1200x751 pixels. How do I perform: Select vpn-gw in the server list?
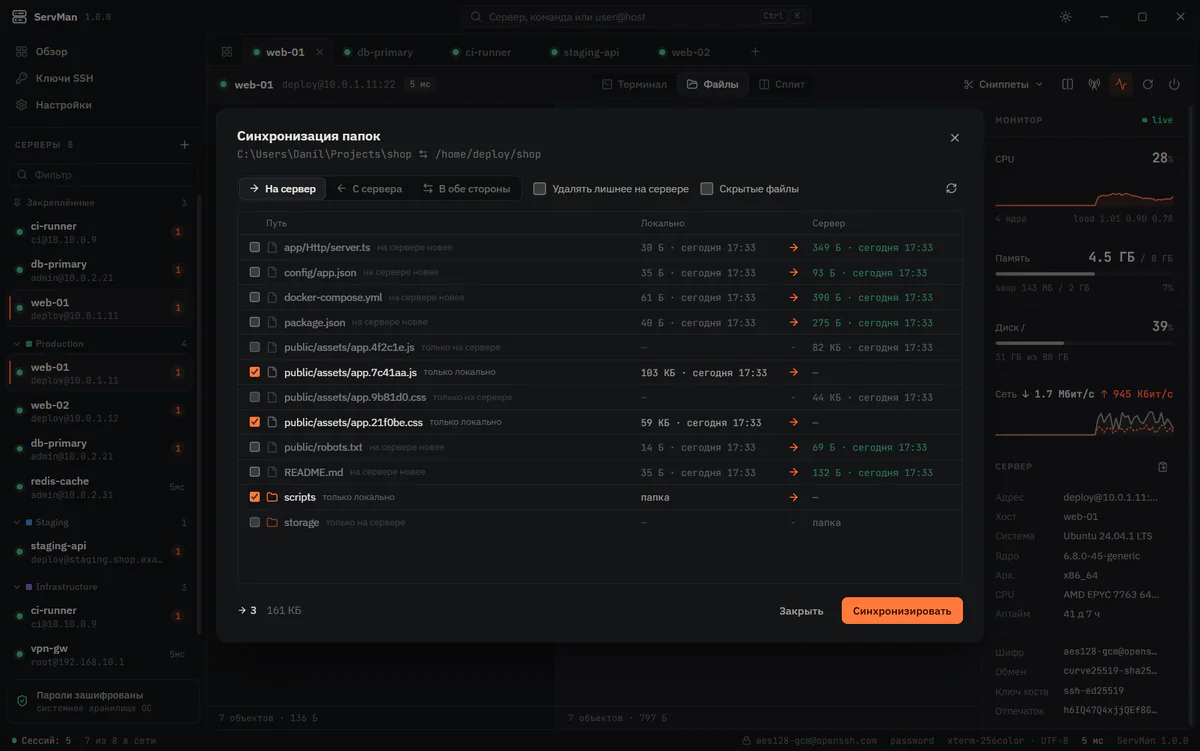(100, 654)
